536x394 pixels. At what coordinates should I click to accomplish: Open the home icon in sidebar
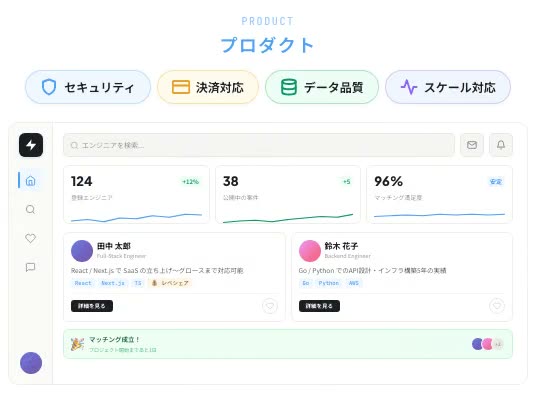click(x=30, y=180)
